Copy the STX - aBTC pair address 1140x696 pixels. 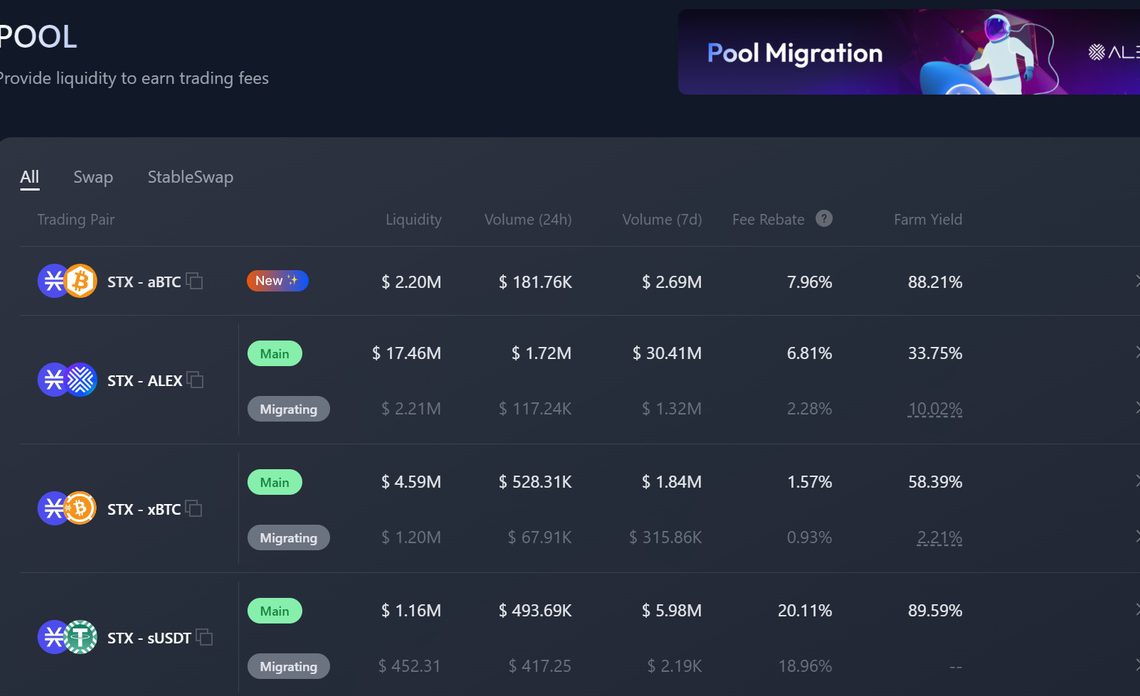(x=194, y=281)
